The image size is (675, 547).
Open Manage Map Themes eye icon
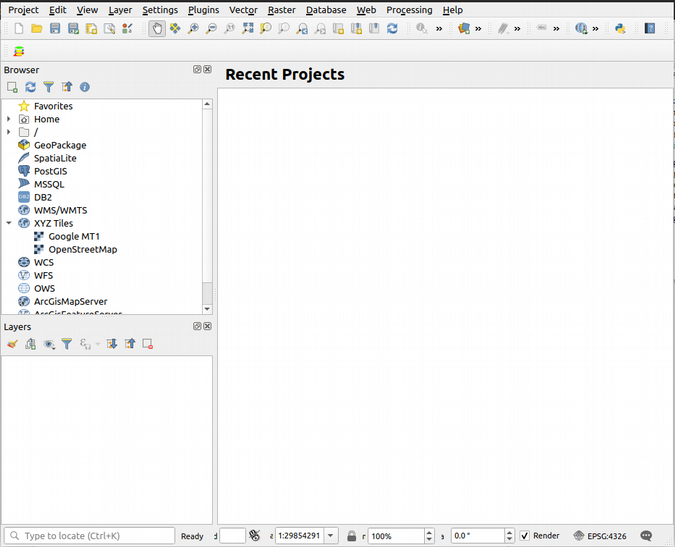48,344
